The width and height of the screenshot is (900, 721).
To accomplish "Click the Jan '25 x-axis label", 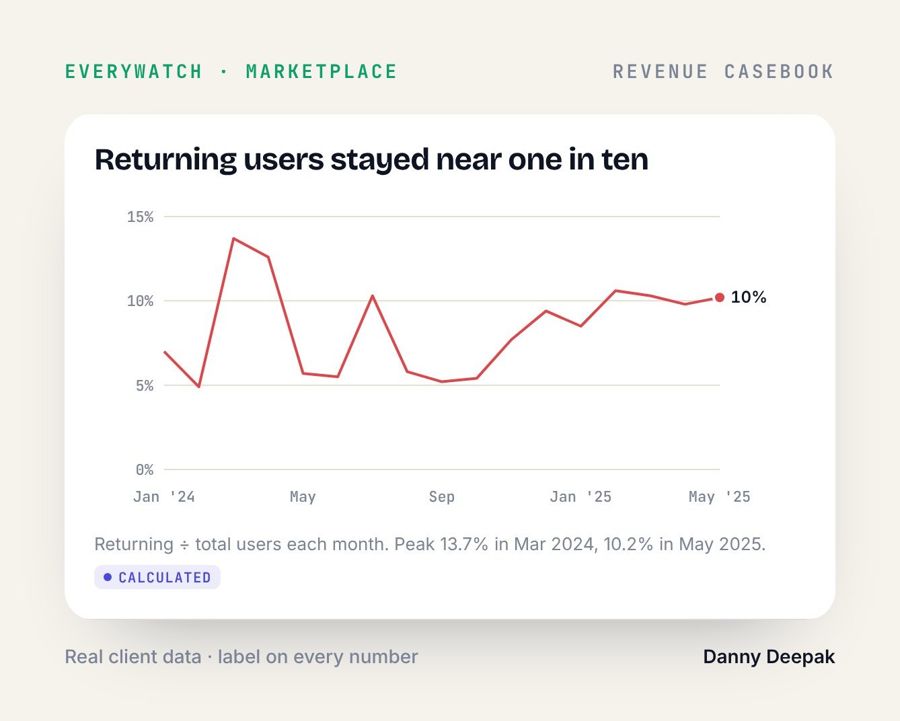I will point(580,497).
